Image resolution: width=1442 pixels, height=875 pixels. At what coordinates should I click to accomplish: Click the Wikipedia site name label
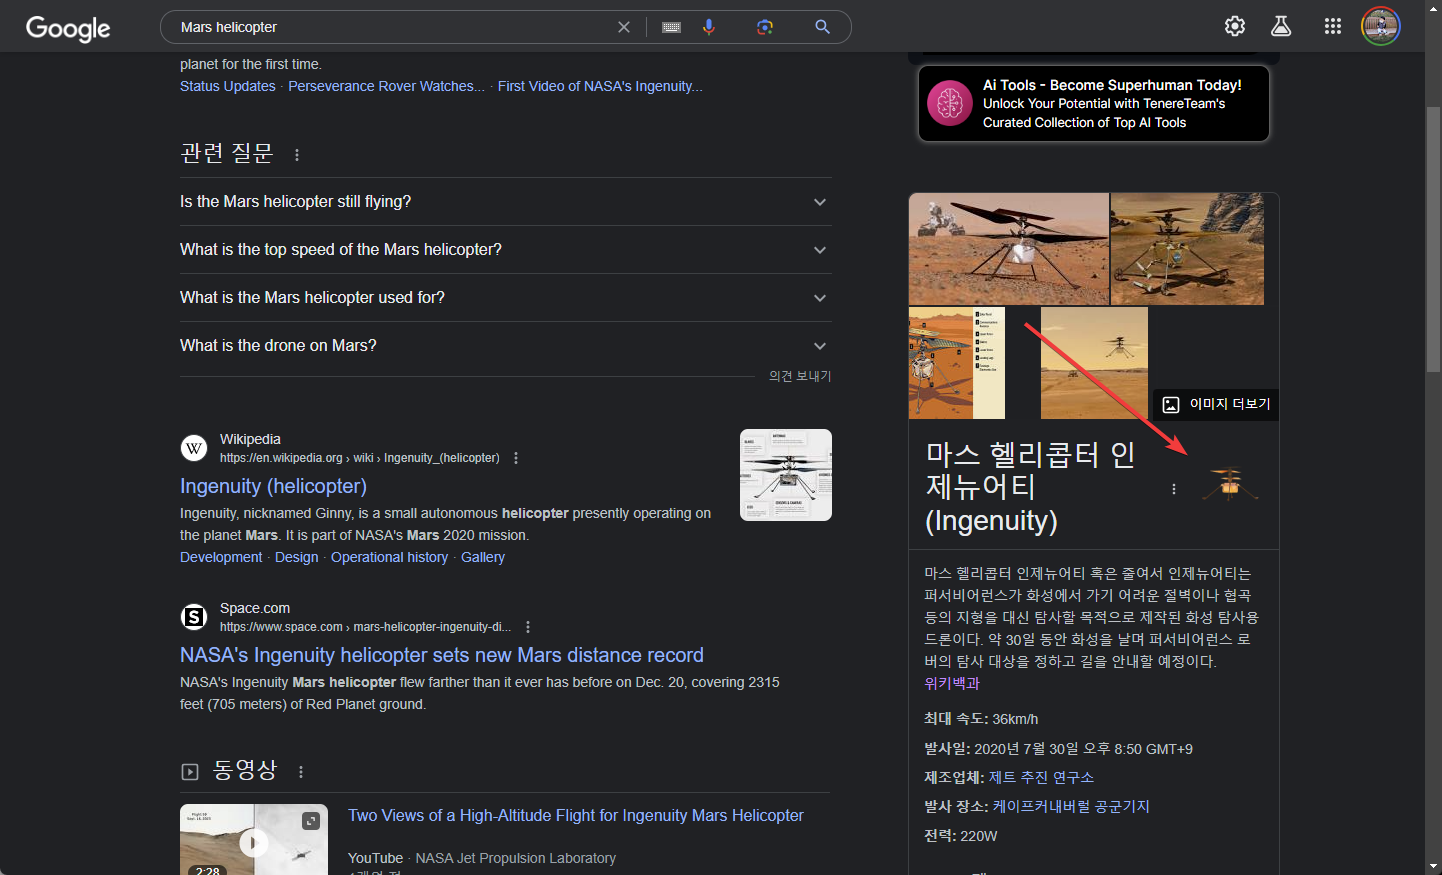(x=250, y=439)
